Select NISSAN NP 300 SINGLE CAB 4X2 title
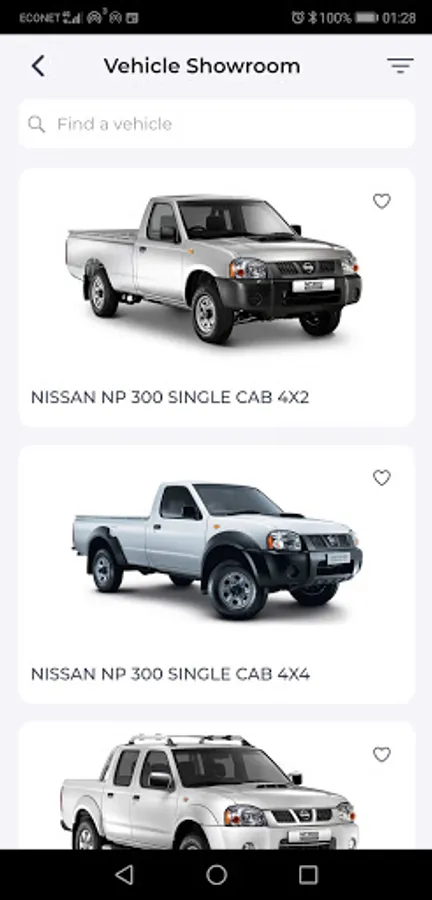Screen dimensions: 432x900 point(170,397)
